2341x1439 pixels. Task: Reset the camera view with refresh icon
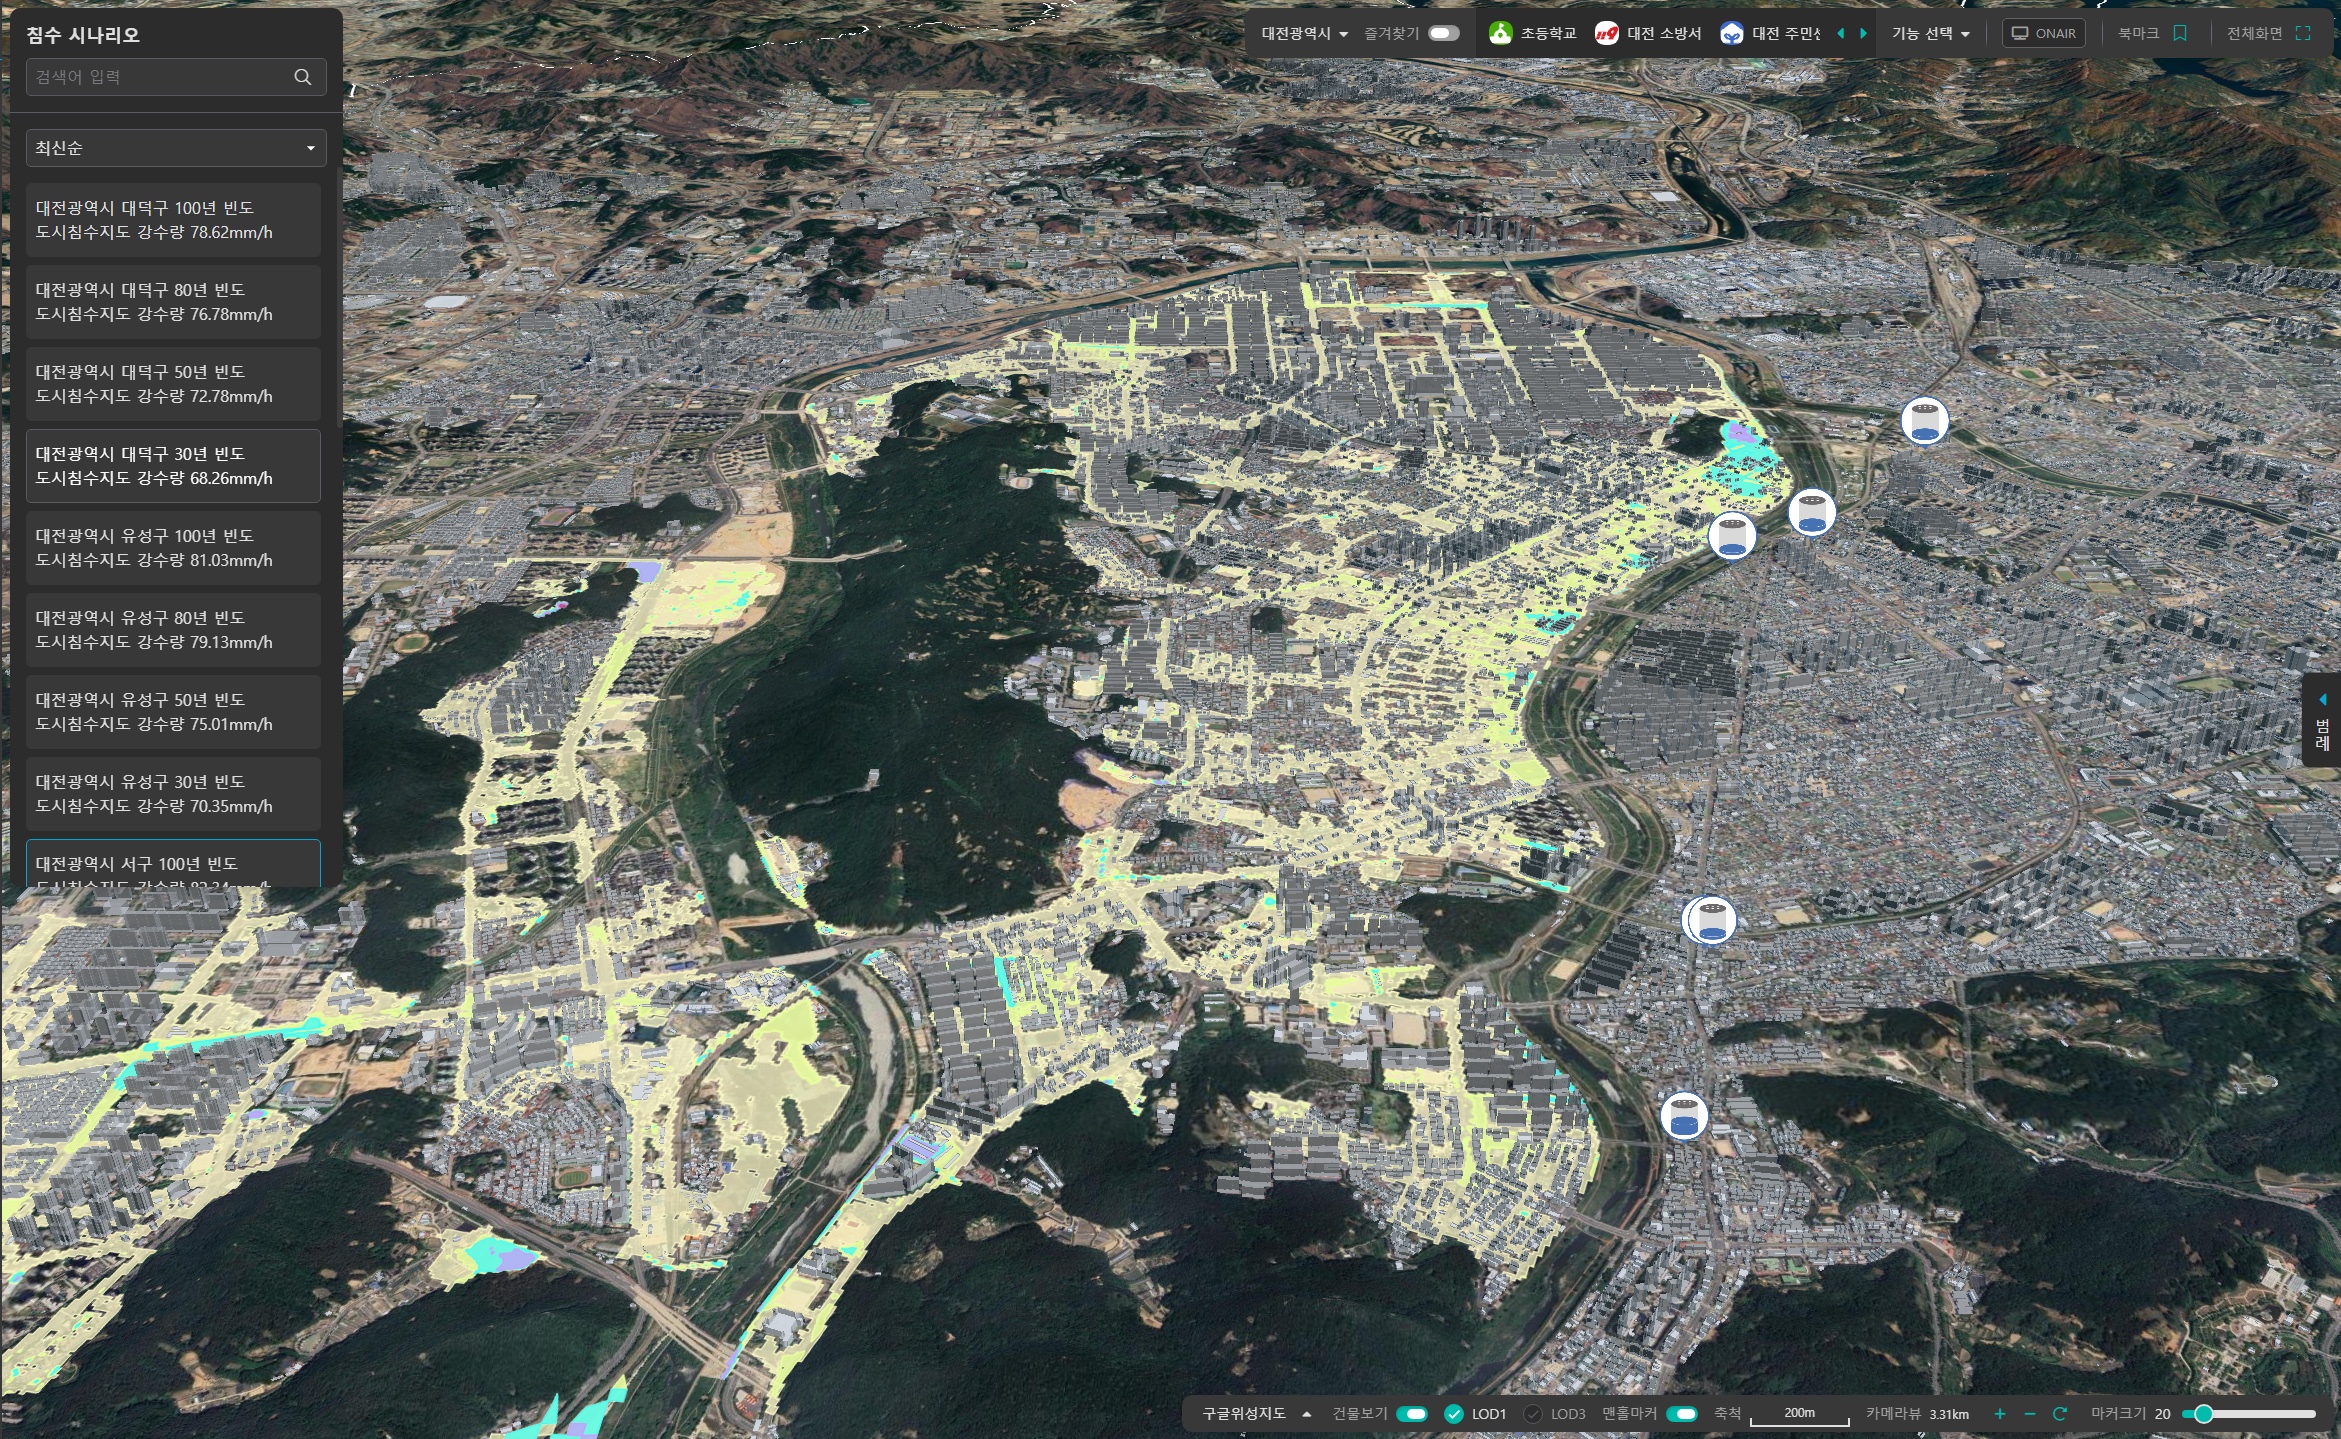click(2059, 1413)
